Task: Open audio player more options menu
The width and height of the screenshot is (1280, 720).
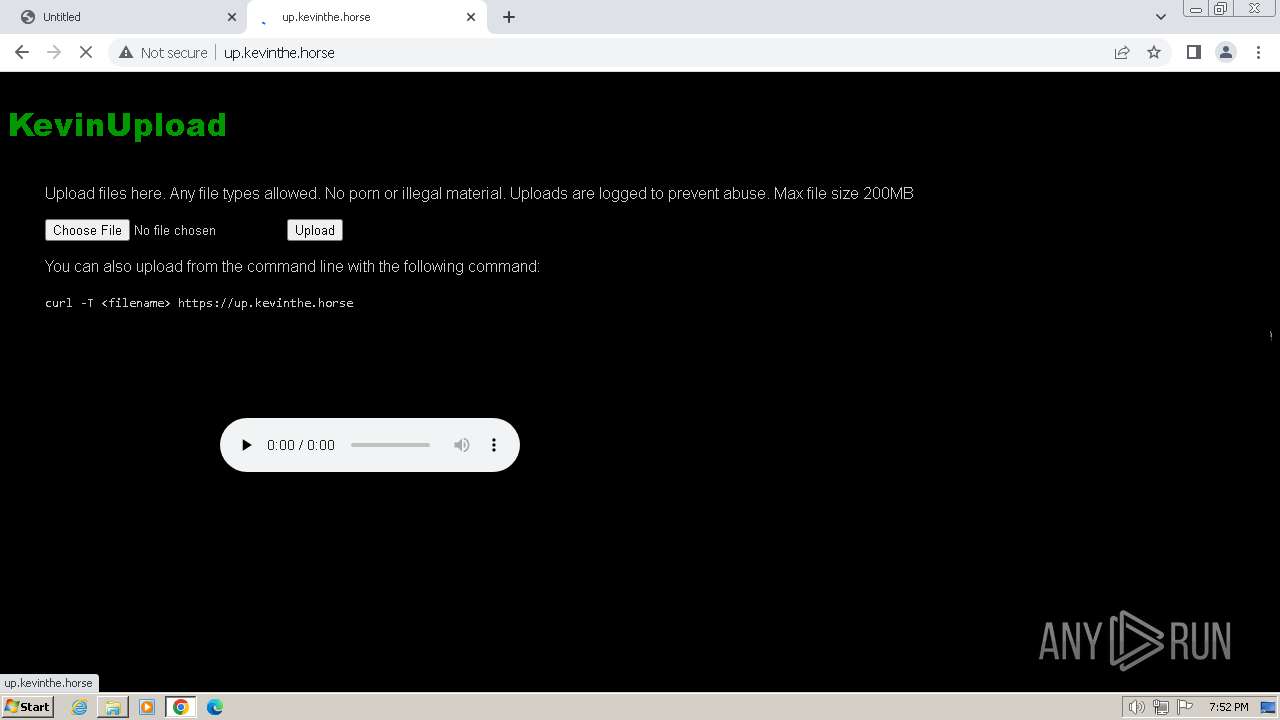Action: click(493, 445)
